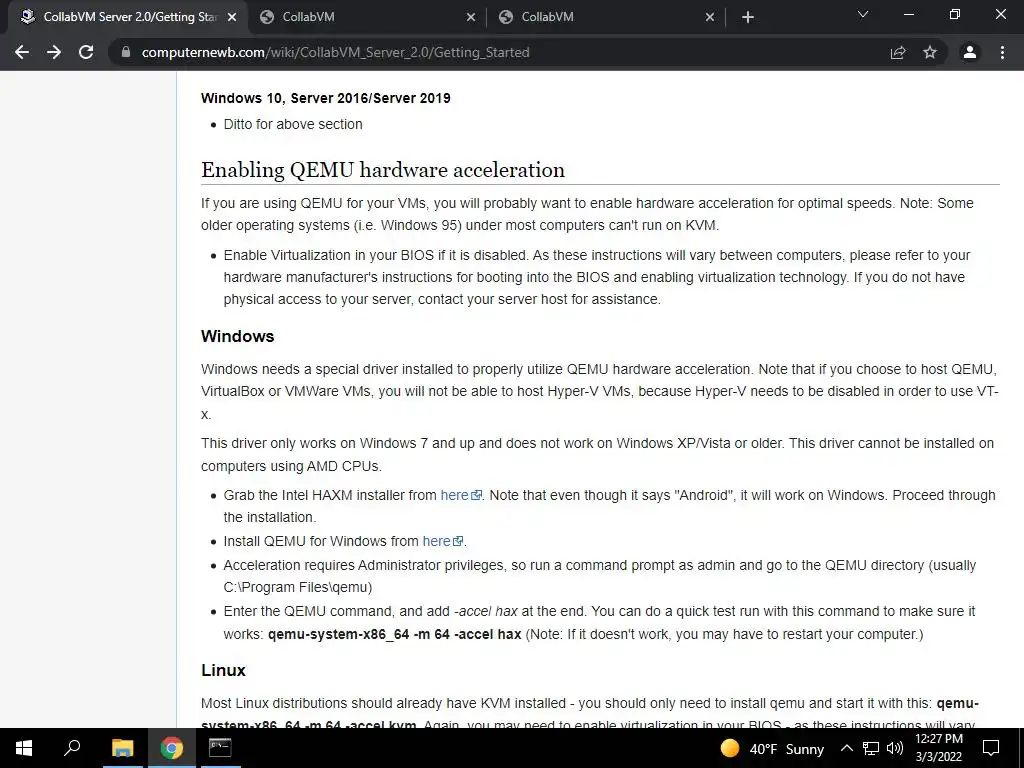Open taskbar search
The width and height of the screenshot is (1024, 768).
pyautogui.click(x=72, y=748)
